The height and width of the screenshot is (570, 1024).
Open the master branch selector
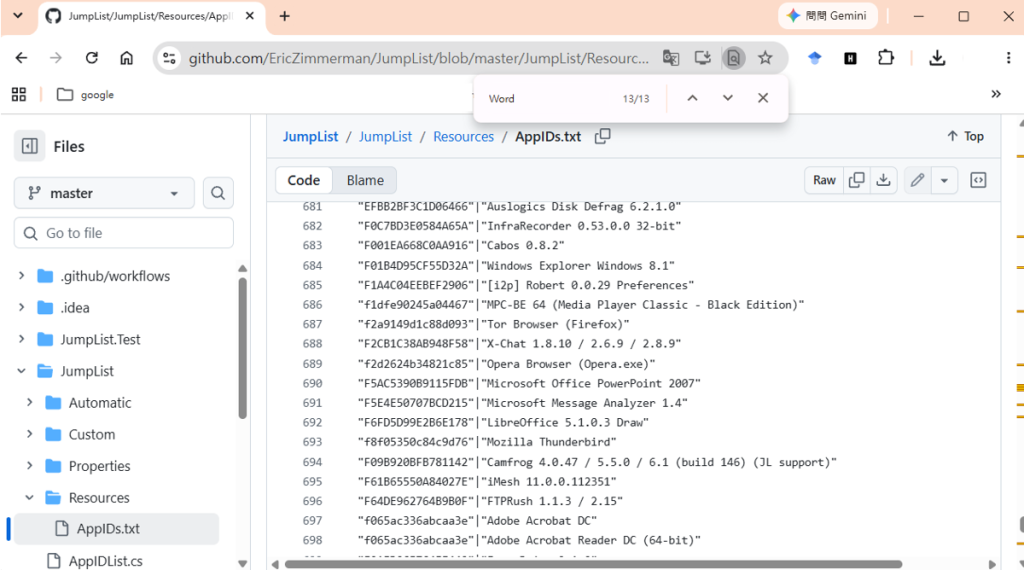pyautogui.click(x=104, y=193)
